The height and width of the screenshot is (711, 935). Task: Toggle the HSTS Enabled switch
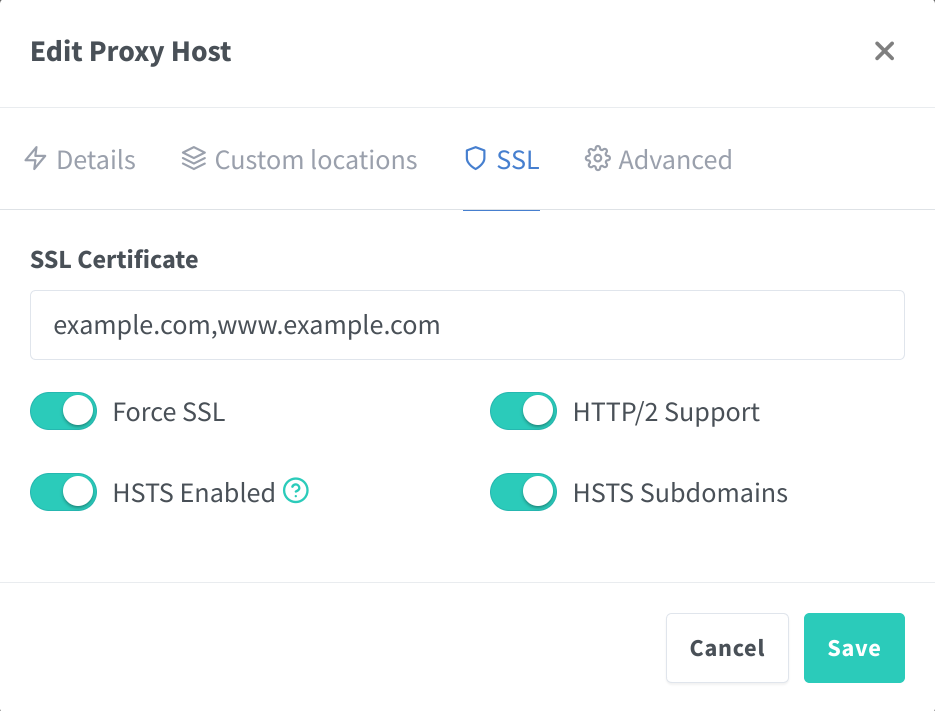63,492
